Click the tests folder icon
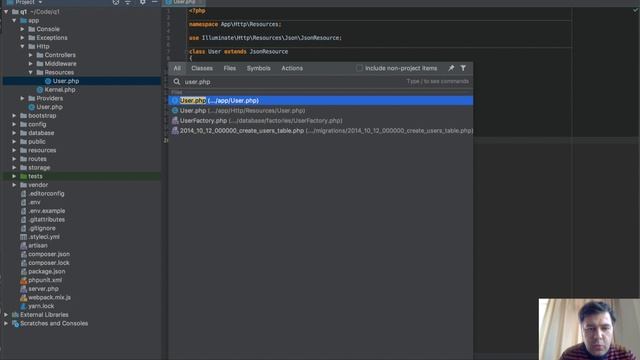 click(23, 176)
